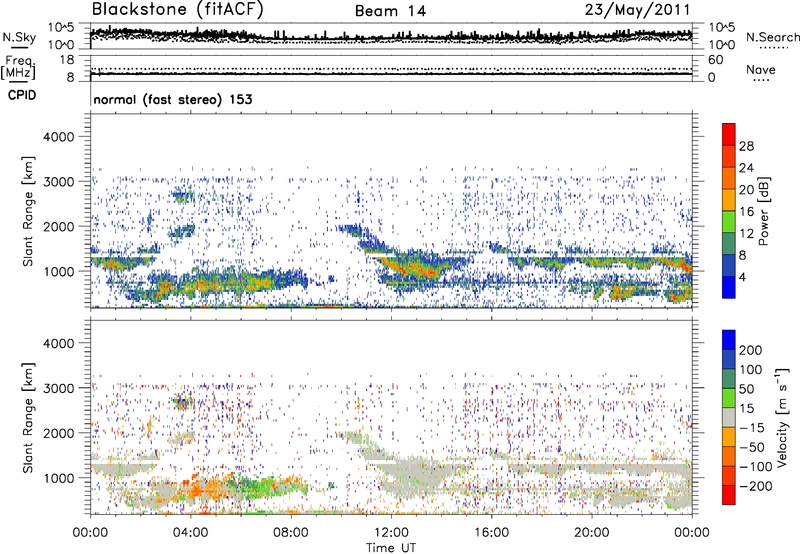Click the 'CPID' row label
Image resolution: width=800 pixels, height=554 pixels.
tap(22, 95)
